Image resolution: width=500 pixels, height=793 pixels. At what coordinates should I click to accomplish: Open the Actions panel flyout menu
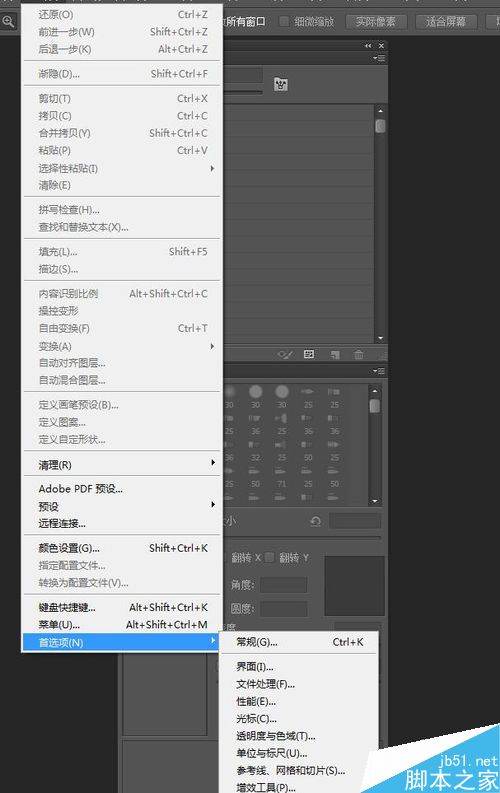[x=379, y=58]
